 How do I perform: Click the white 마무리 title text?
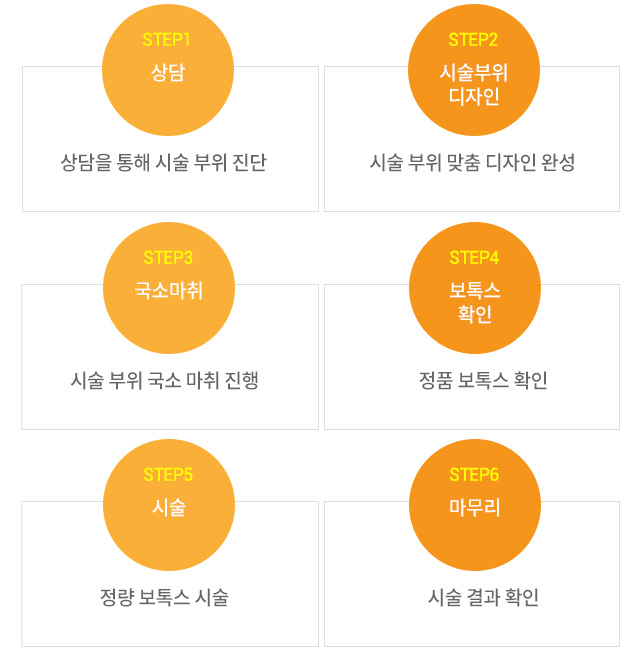(475, 508)
